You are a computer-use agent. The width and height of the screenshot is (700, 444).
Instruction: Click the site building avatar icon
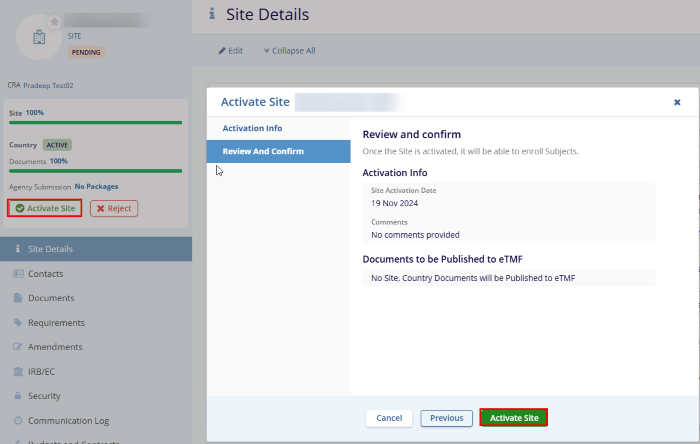point(39,37)
